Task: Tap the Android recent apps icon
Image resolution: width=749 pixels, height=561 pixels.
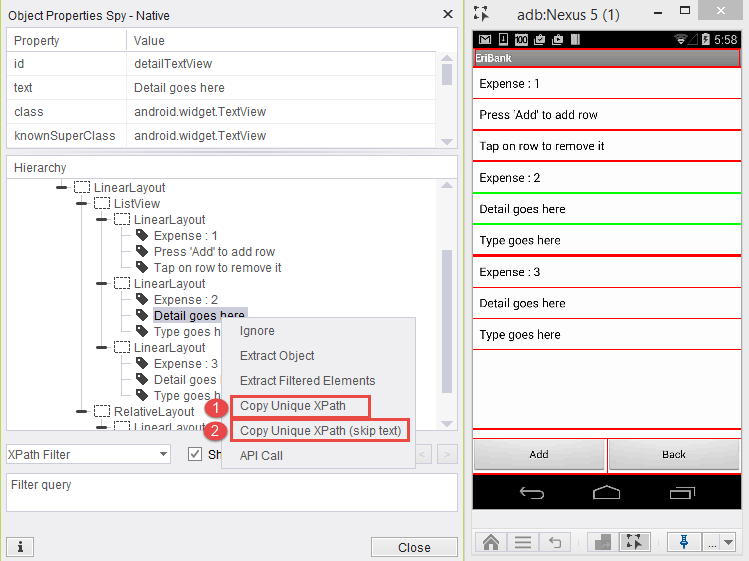Action: [x=683, y=492]
